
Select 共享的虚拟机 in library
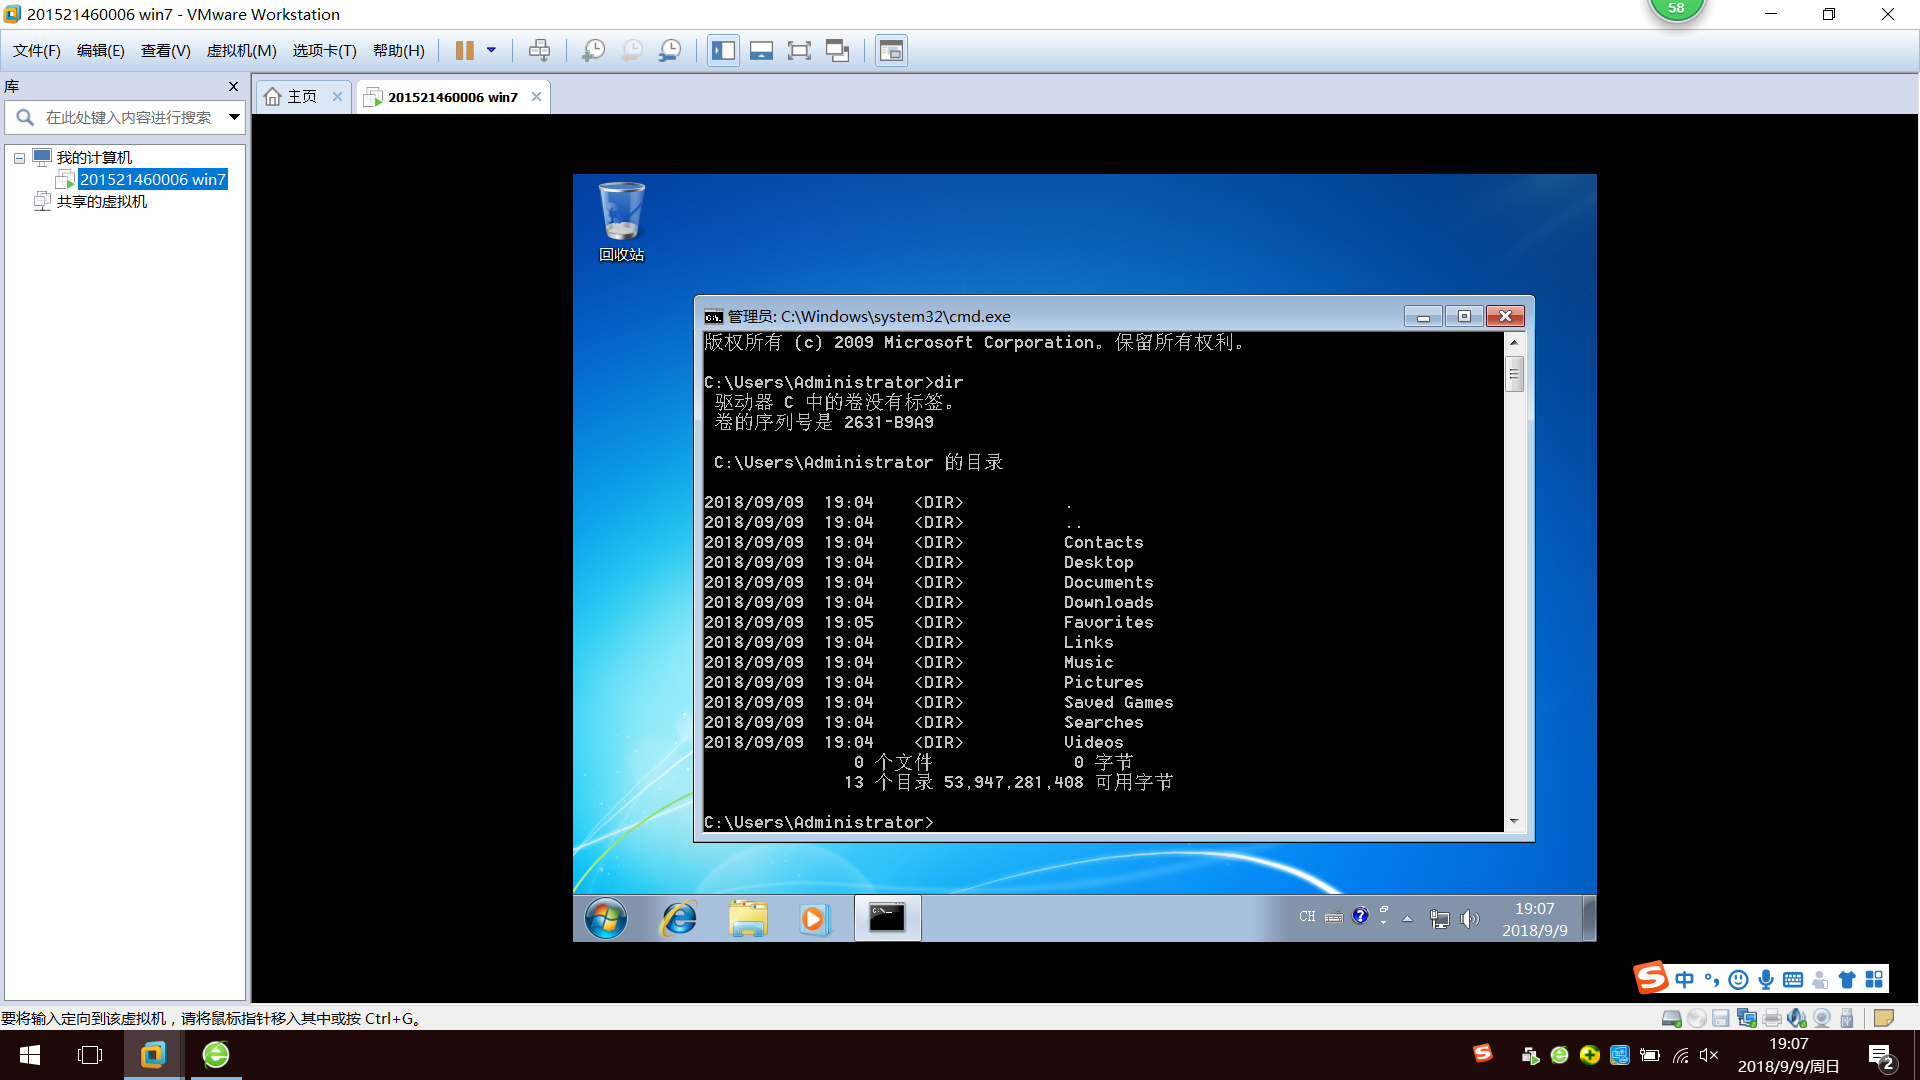[x=101, y=202]
